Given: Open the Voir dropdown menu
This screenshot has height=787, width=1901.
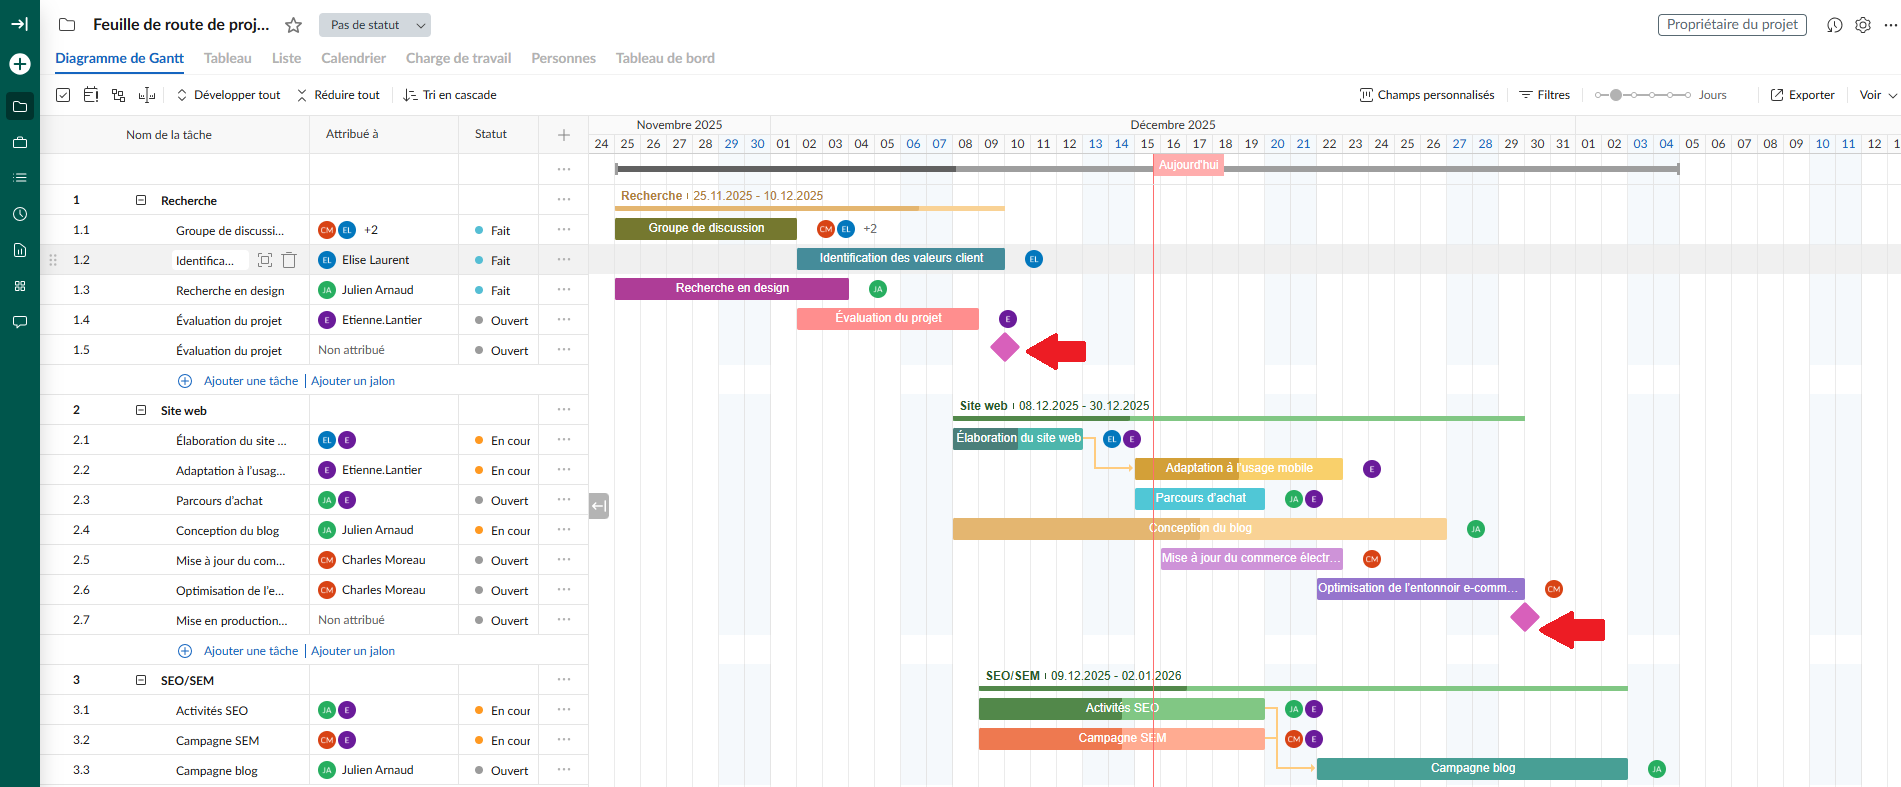Looking at the screenshot, I should (1877, 95).
